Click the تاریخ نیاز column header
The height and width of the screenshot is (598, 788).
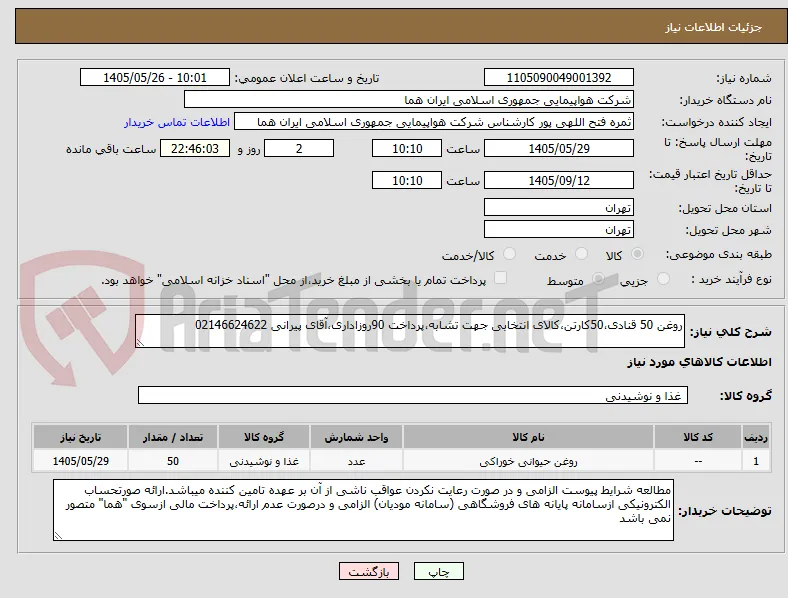coord(80,437)
